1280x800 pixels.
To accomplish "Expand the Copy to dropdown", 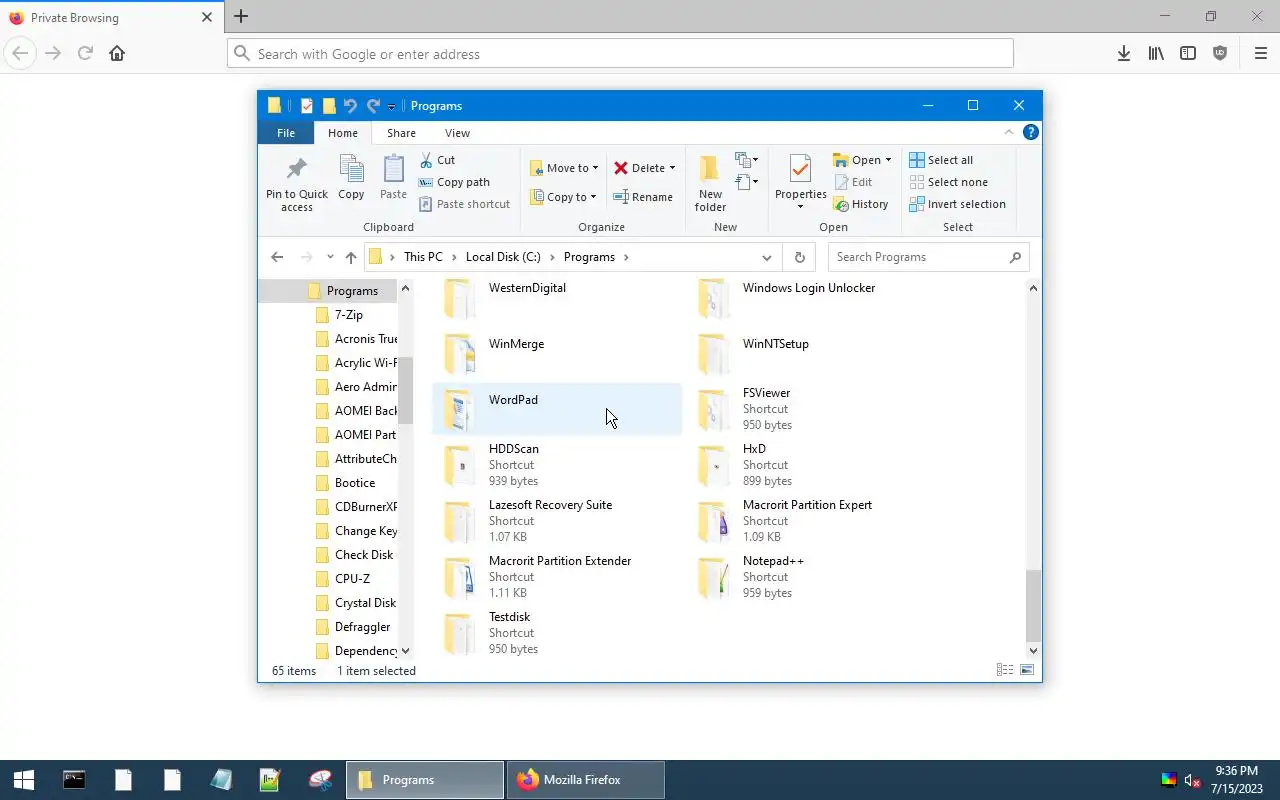I will [x=593, y=197].
